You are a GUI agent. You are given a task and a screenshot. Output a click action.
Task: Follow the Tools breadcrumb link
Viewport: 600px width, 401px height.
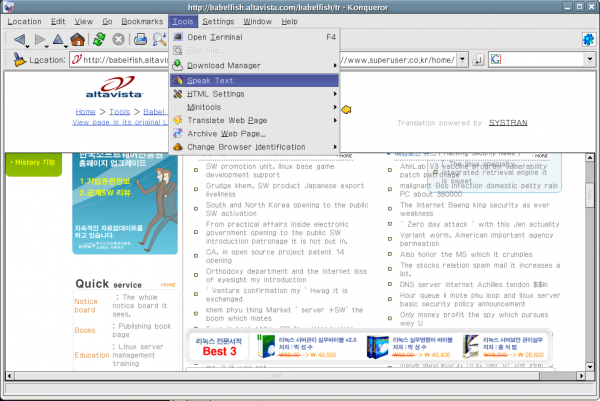119,112
